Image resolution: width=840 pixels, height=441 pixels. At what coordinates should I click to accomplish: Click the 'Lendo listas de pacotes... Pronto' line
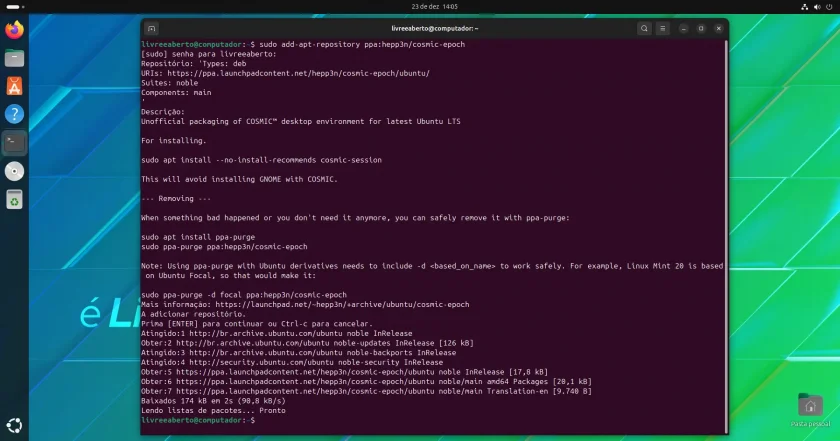click(213, 410)
